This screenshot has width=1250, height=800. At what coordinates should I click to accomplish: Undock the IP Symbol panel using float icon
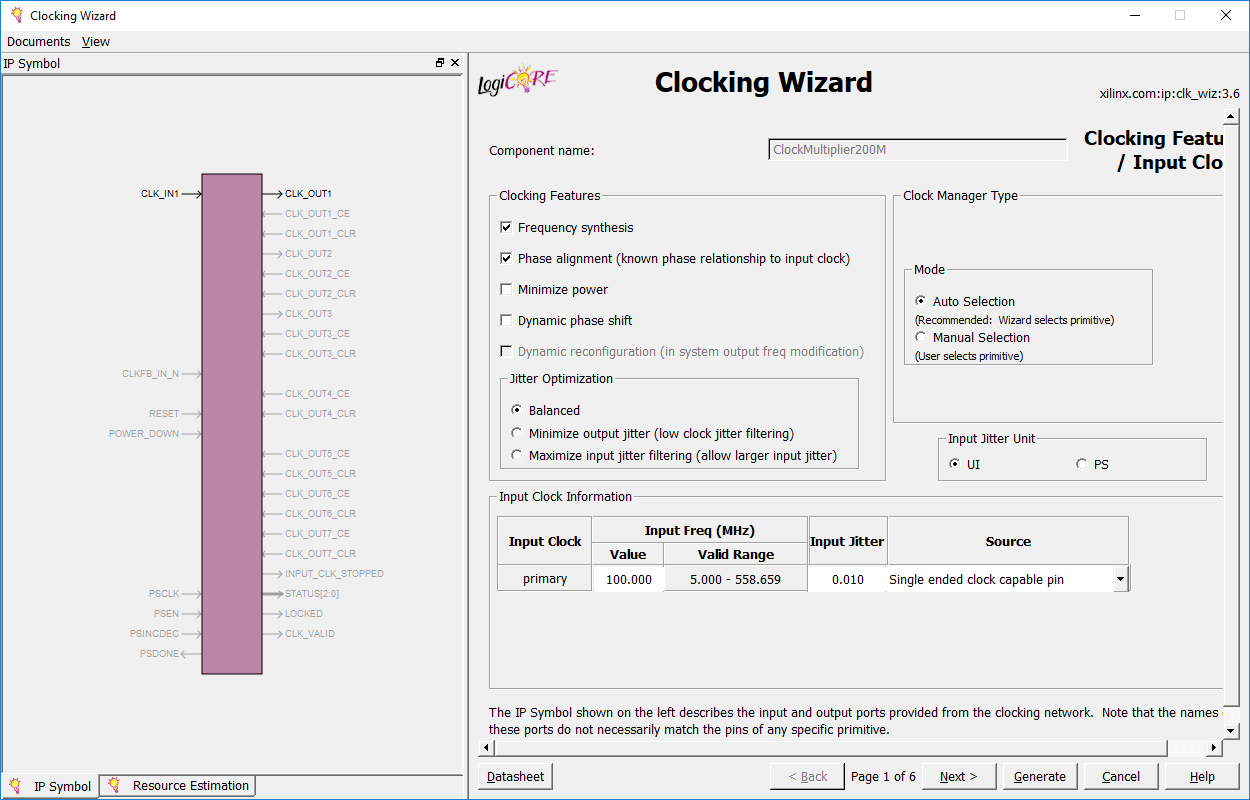pyautogui.click(x=439, y=62)
